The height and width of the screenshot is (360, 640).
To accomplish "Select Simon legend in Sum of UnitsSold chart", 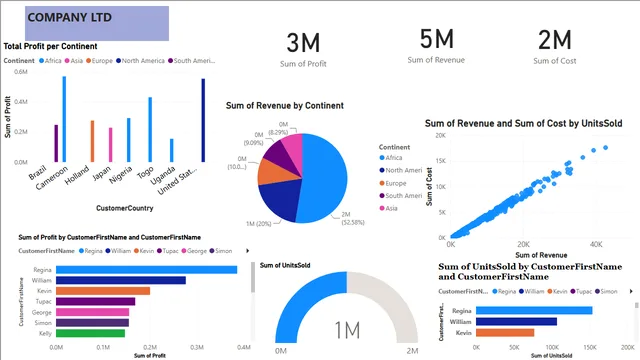I will pyautogui.click(x=606, y=291).
